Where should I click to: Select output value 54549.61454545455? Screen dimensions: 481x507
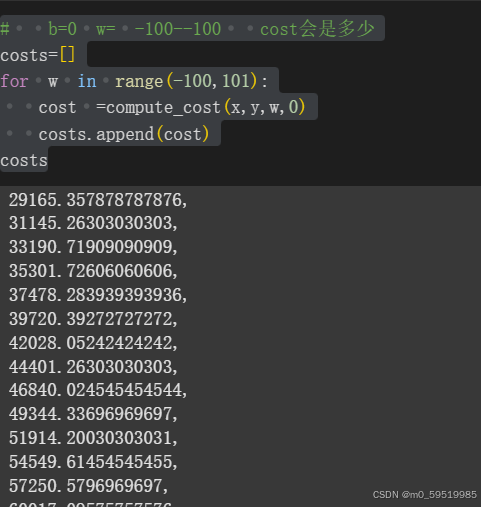click(93, 462)
